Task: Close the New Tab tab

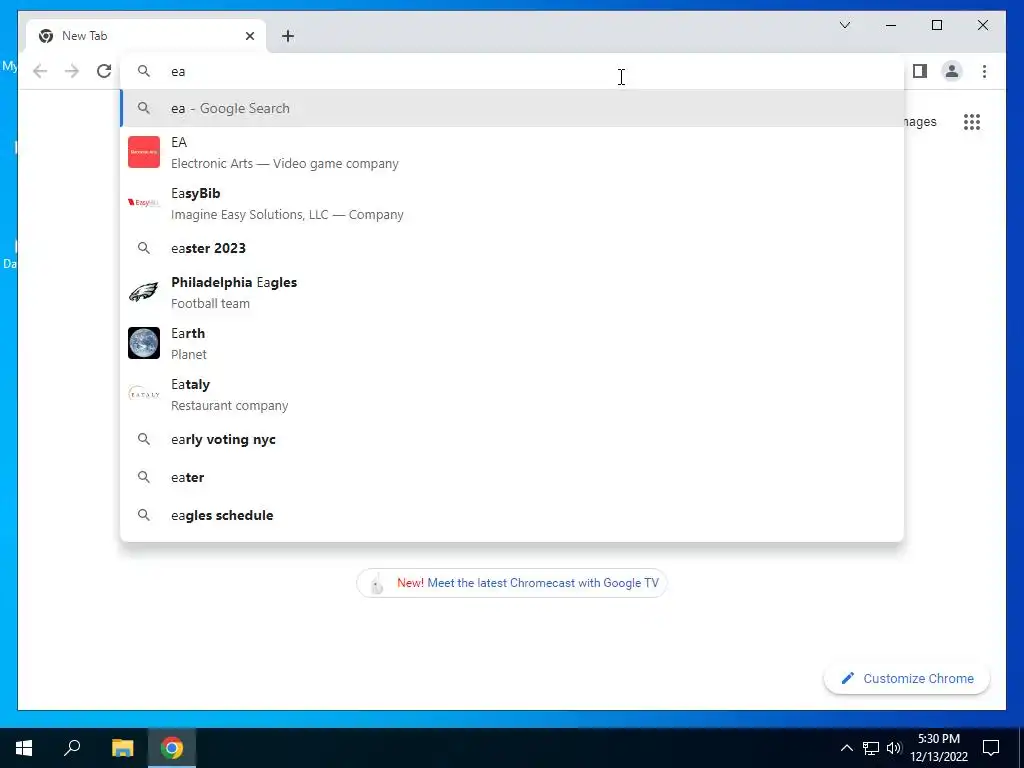Action: click(249, 36)
